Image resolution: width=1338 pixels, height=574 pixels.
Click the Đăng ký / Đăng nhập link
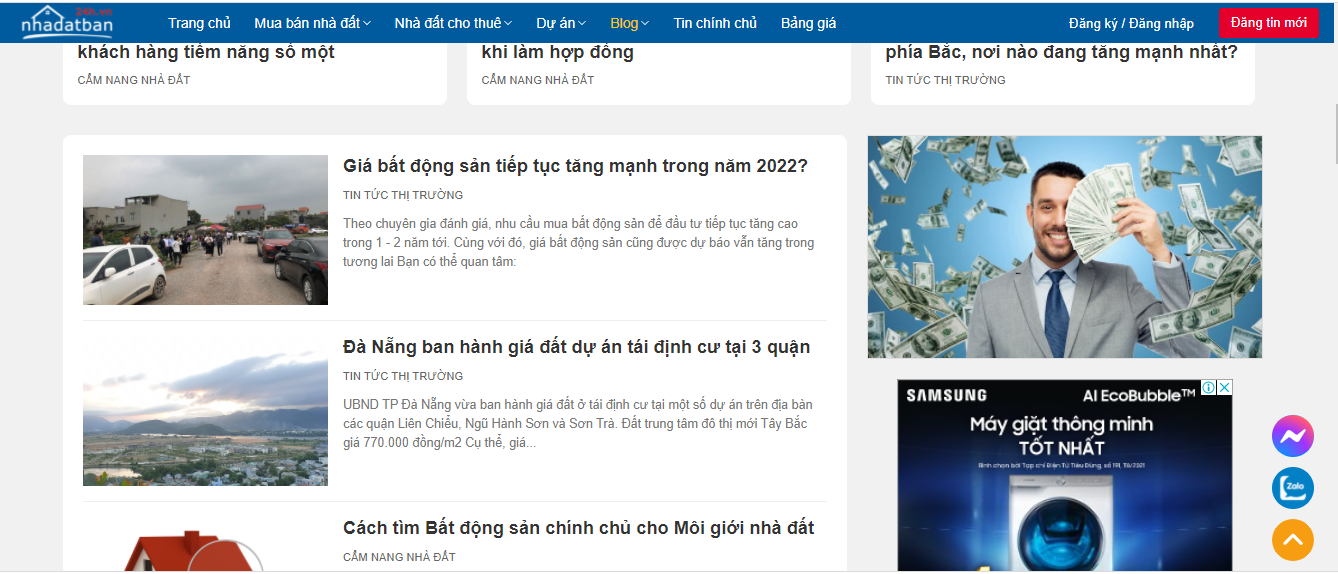point(1131,23)
